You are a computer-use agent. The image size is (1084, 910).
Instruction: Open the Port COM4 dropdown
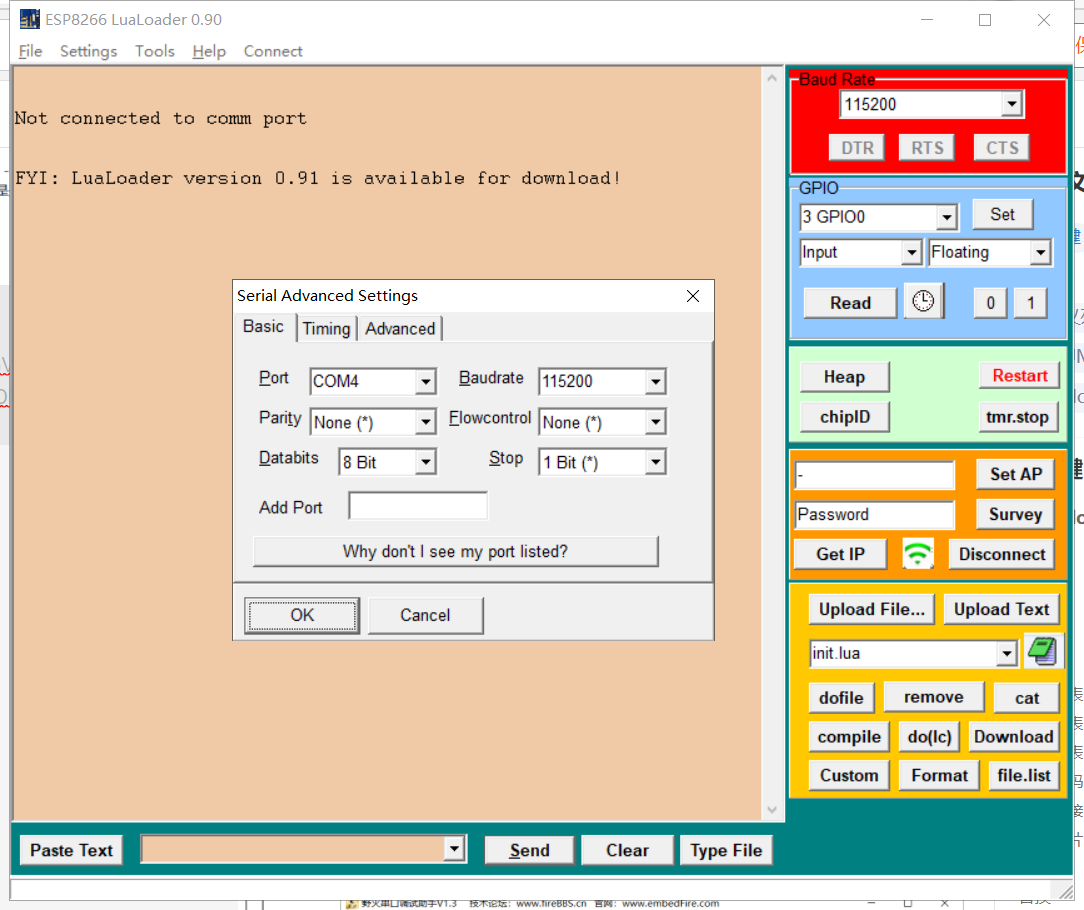tap(428, 382)
